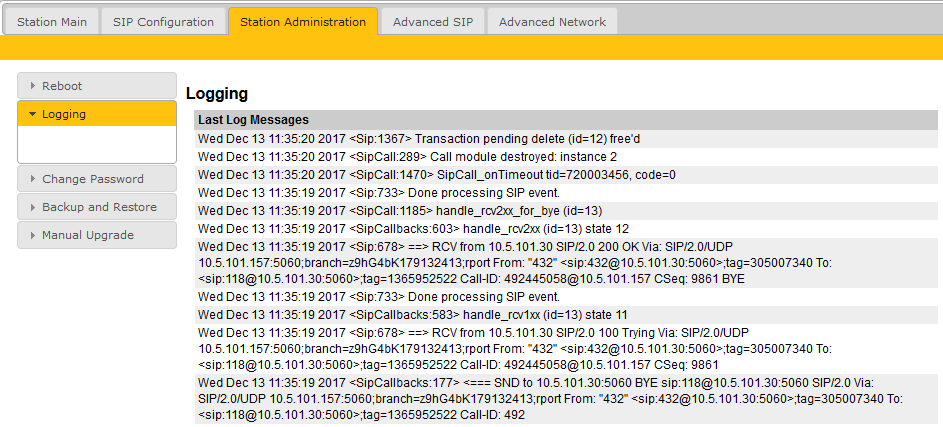Viewport: 943px width, 427px height.
Task: Open the SIP Configuration tab
Action: click(x=163, y=21)
